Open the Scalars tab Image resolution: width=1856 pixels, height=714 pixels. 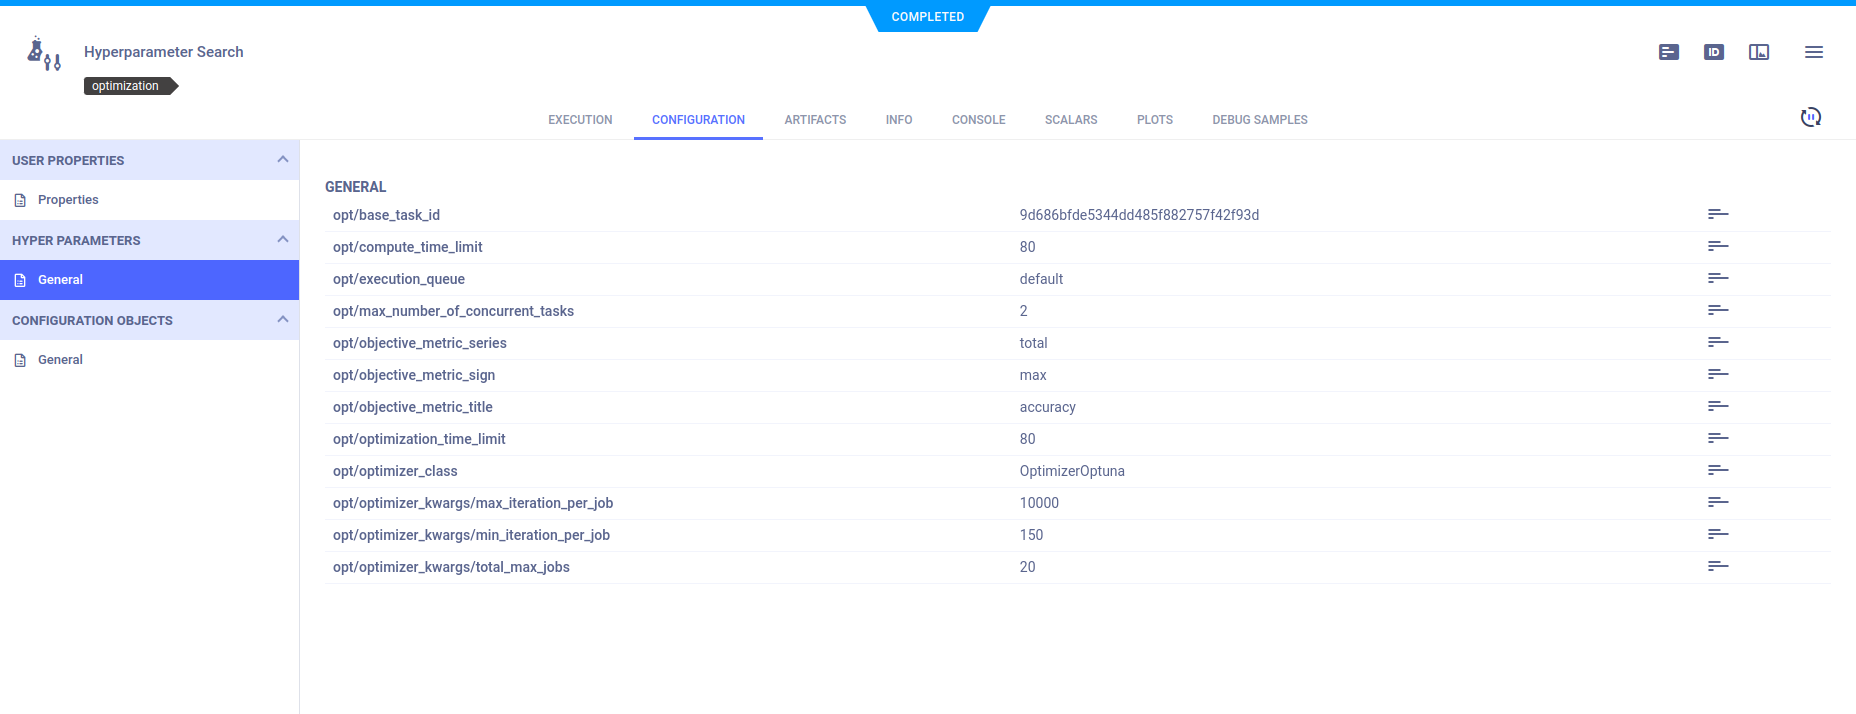tap(1070, 120)
